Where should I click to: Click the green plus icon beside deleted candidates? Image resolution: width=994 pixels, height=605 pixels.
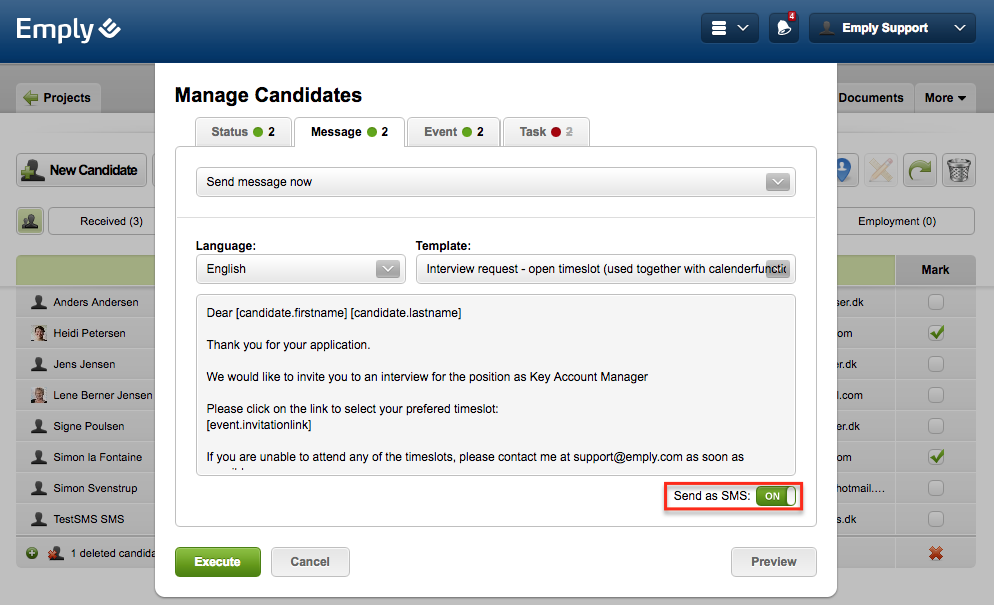point(32,552)
